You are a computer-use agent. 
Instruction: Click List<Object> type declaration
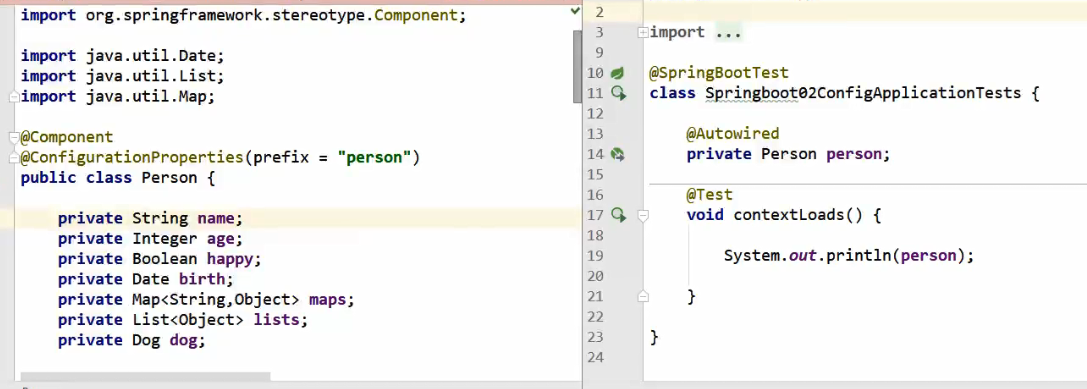[188, 320]
